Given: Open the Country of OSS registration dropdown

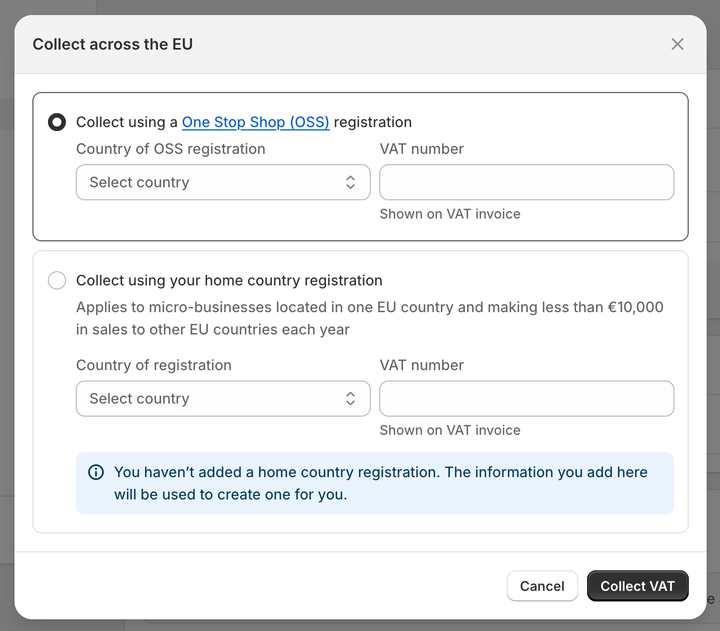Looking at the screenshot, I should click(223, 182).
